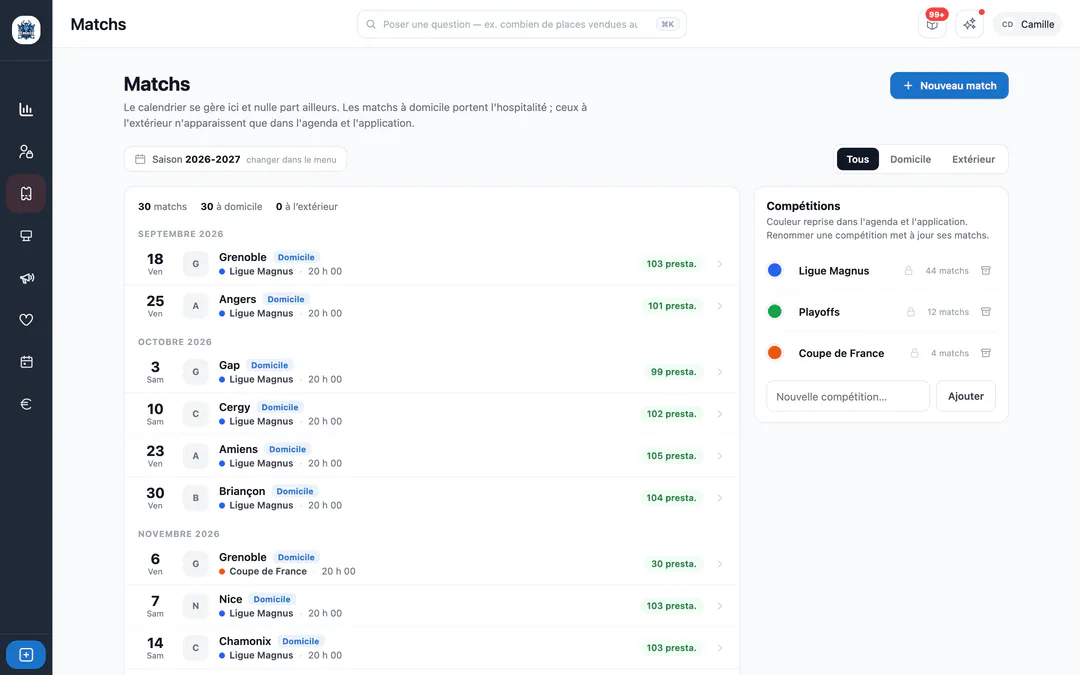This screenshot has height=675, width=1080.
Task: Focus the Poser une question search field
Action: tap(521, 24)
